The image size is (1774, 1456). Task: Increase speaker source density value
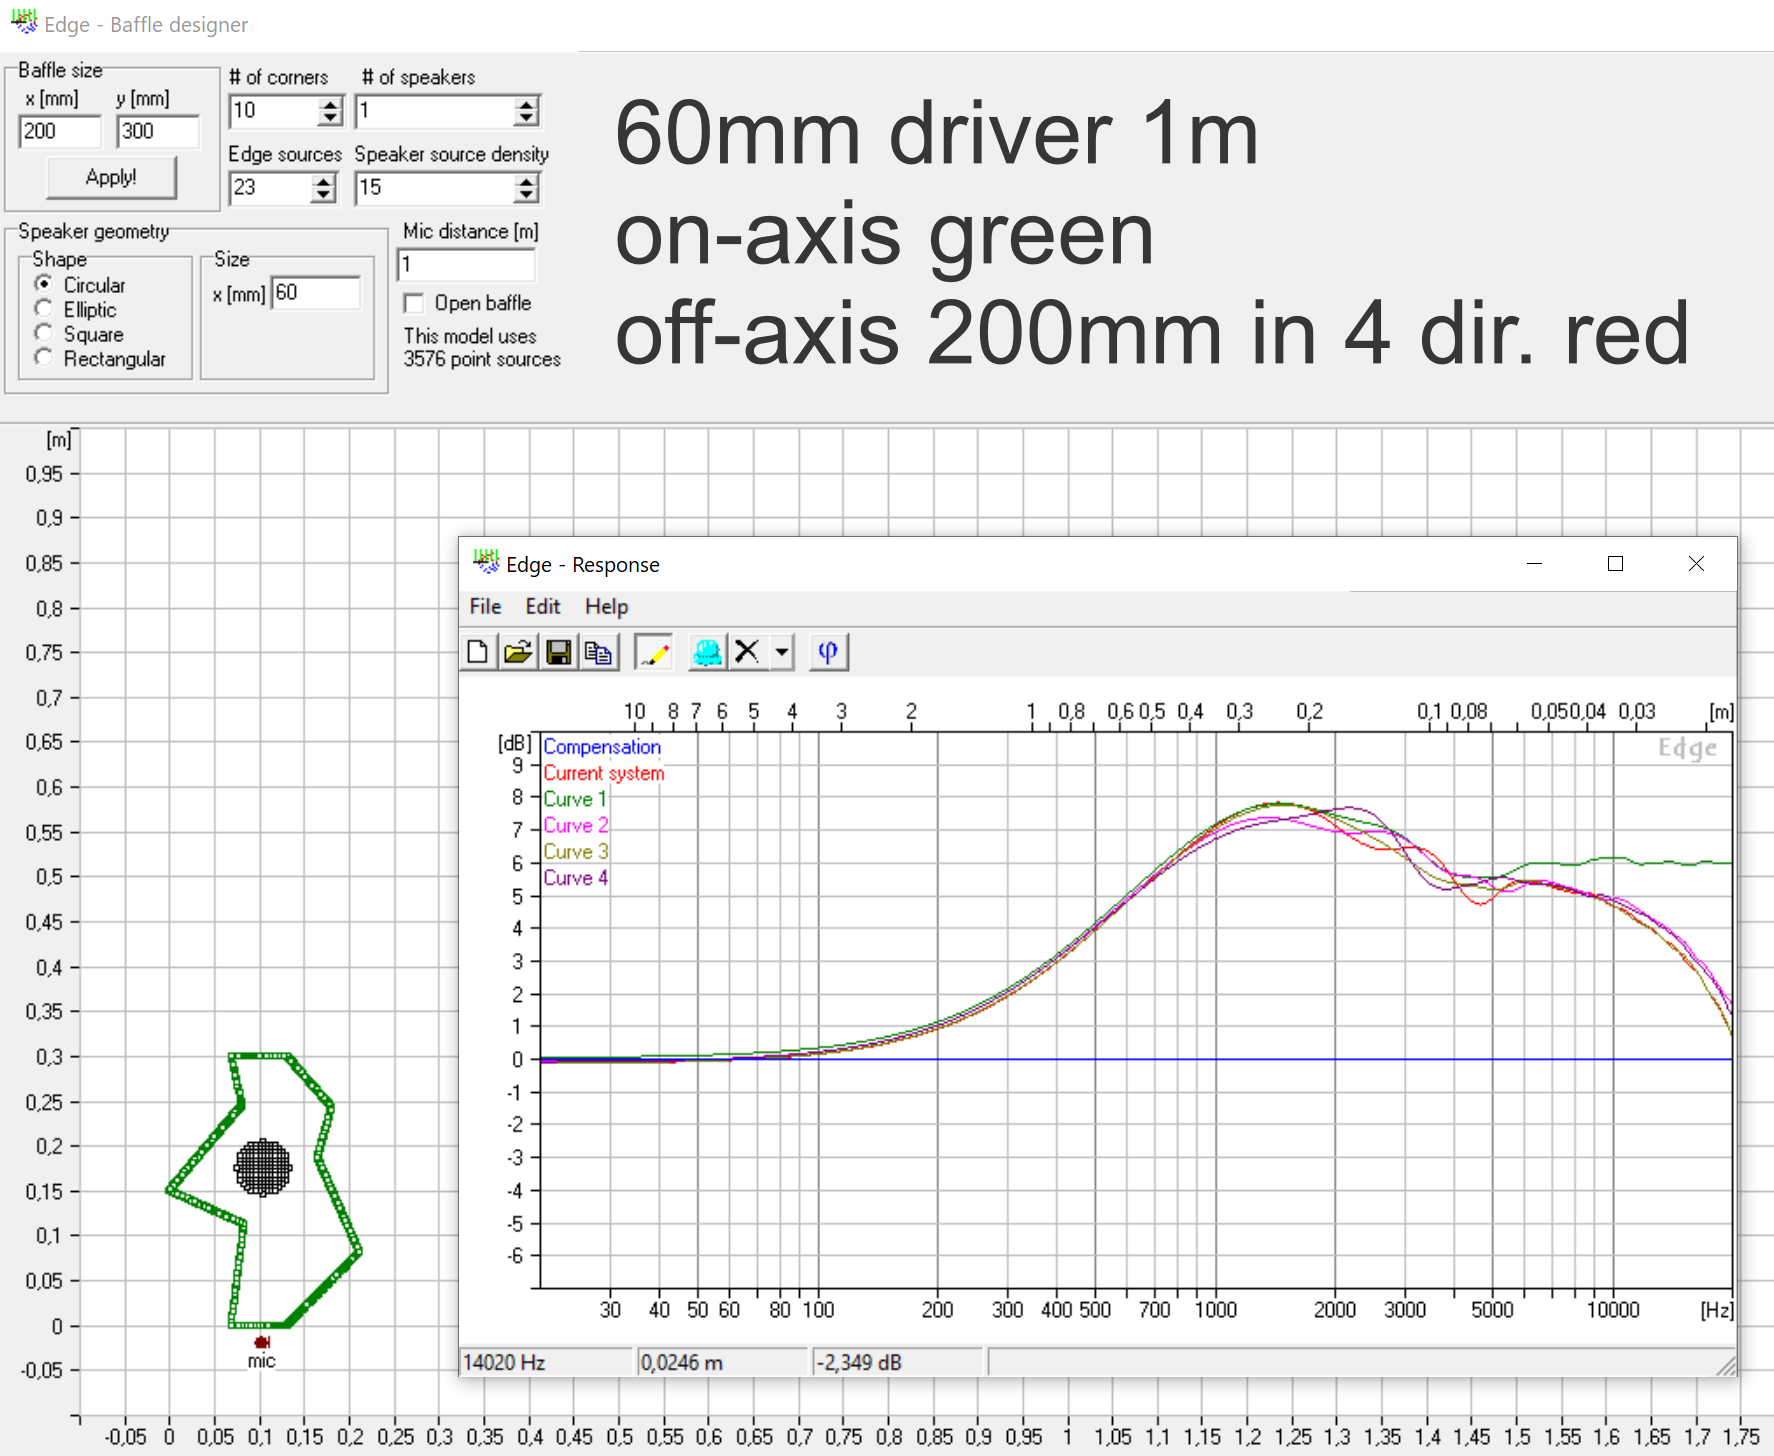click(x=526, y=181)
